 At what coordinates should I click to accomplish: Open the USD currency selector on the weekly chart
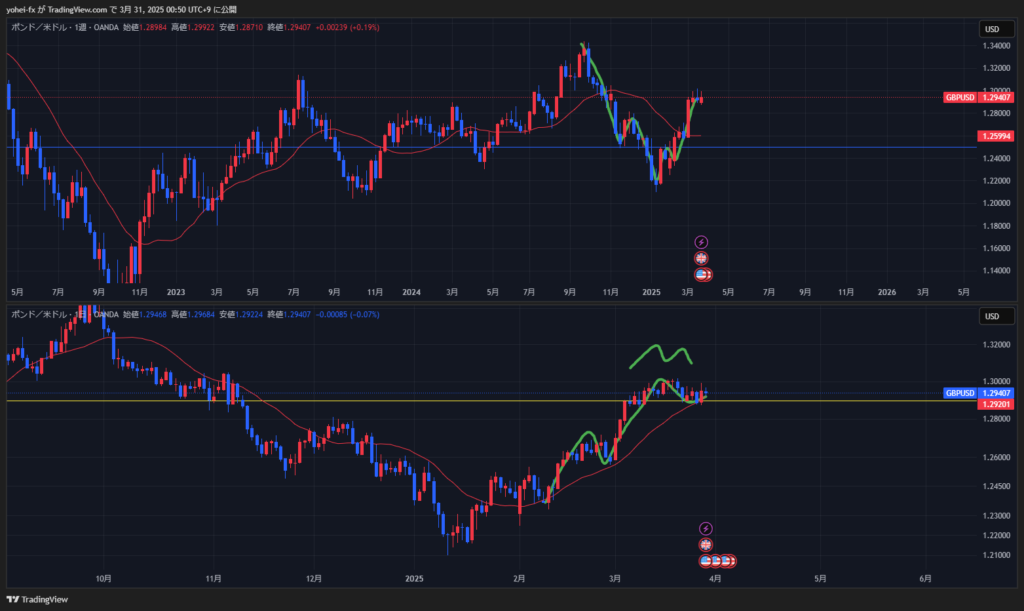coord(992,29)
